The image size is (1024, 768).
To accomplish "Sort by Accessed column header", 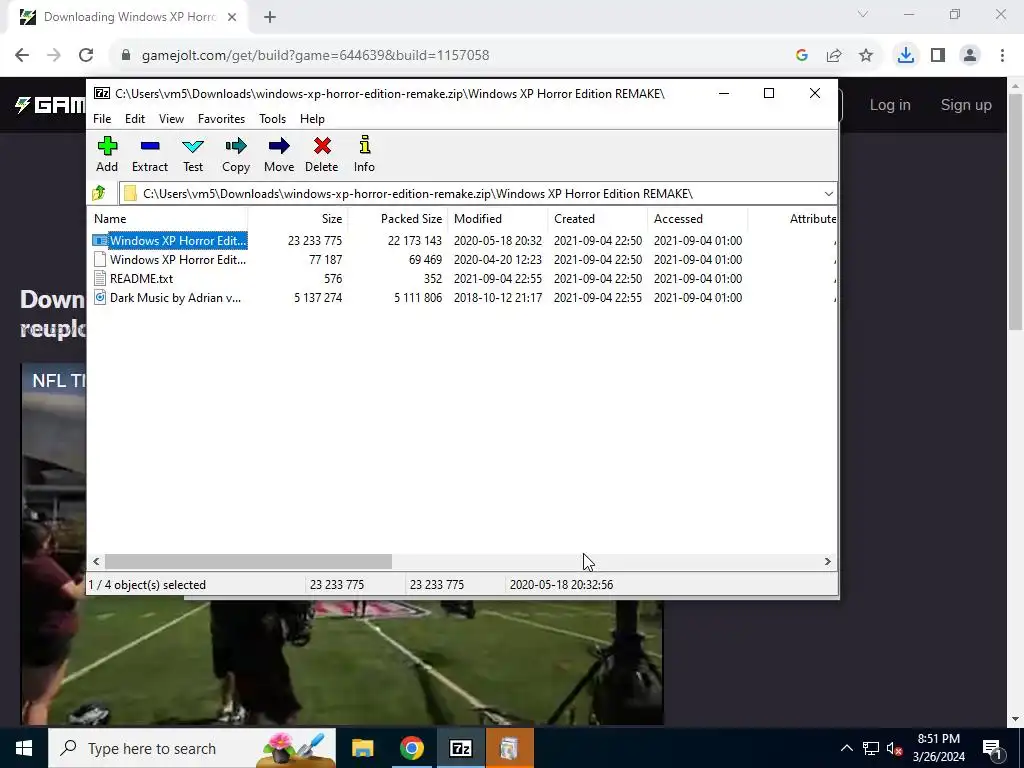I will (697, 219).
